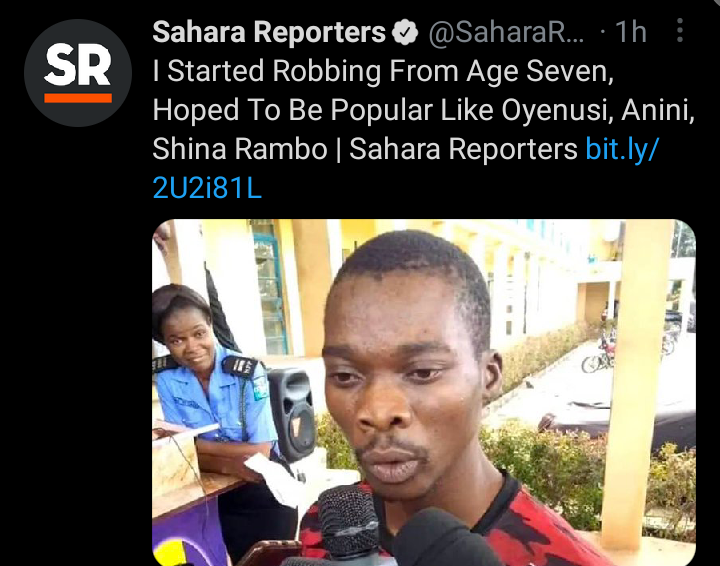Click the verified checkmark badge
The image size is (720, 566).
(x=405, y=32)
